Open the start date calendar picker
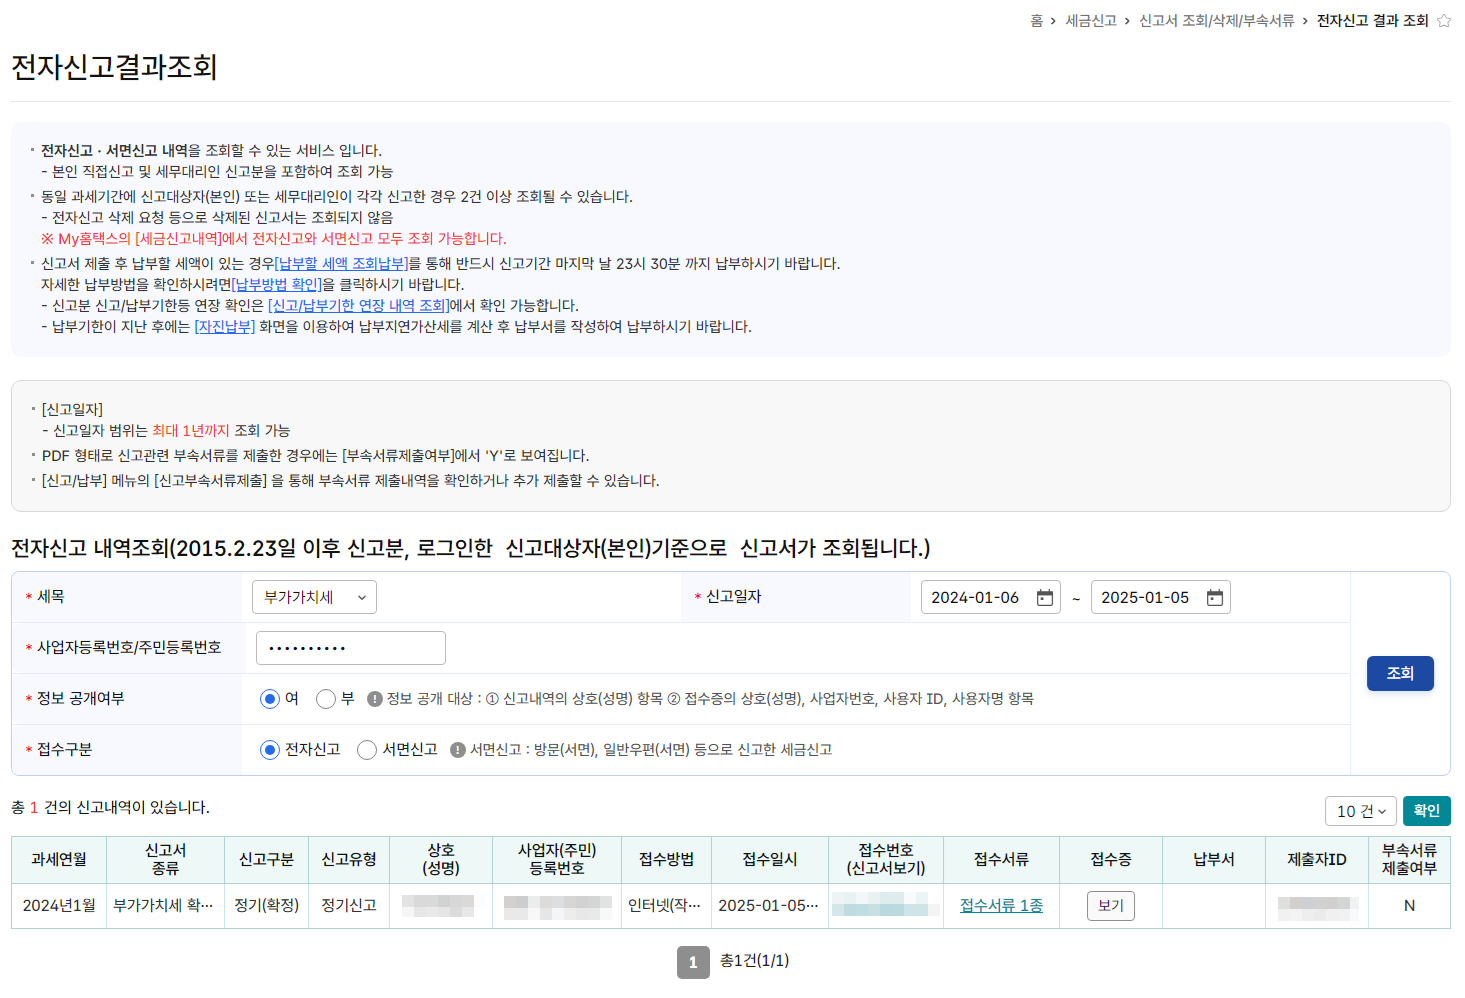 pos(1044,597)
